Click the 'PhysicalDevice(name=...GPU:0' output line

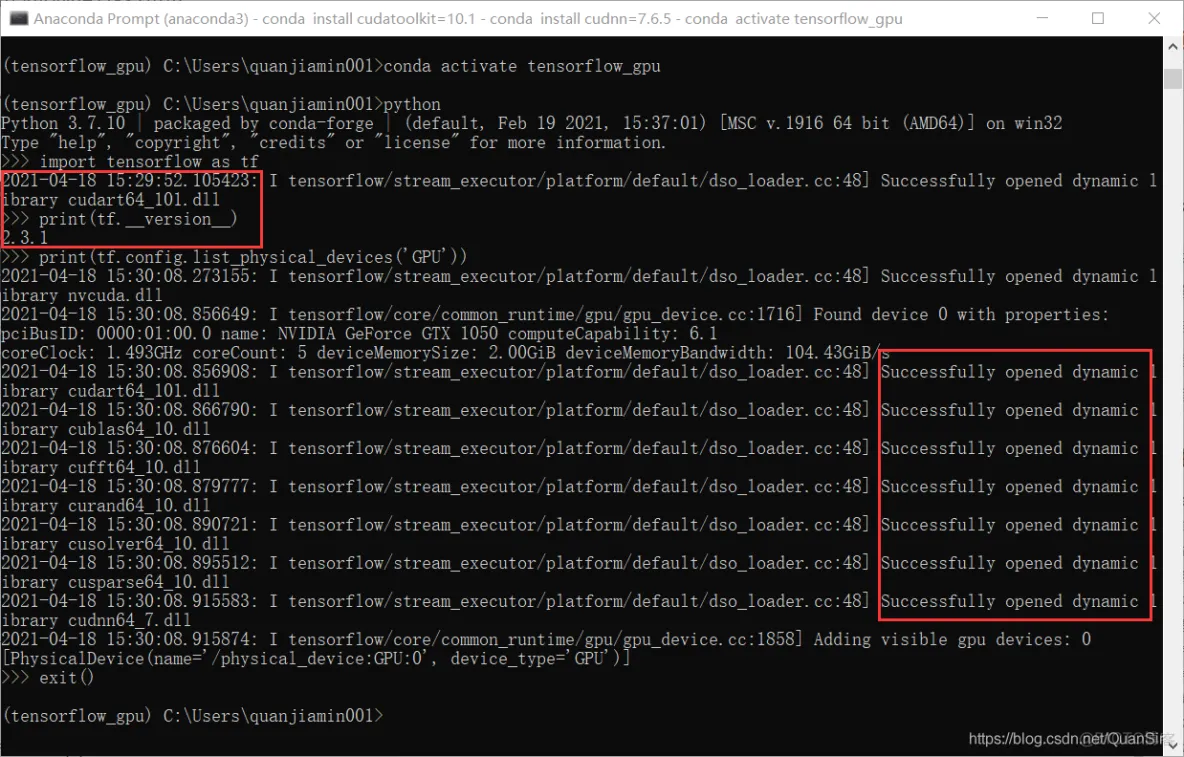[316, 658]
